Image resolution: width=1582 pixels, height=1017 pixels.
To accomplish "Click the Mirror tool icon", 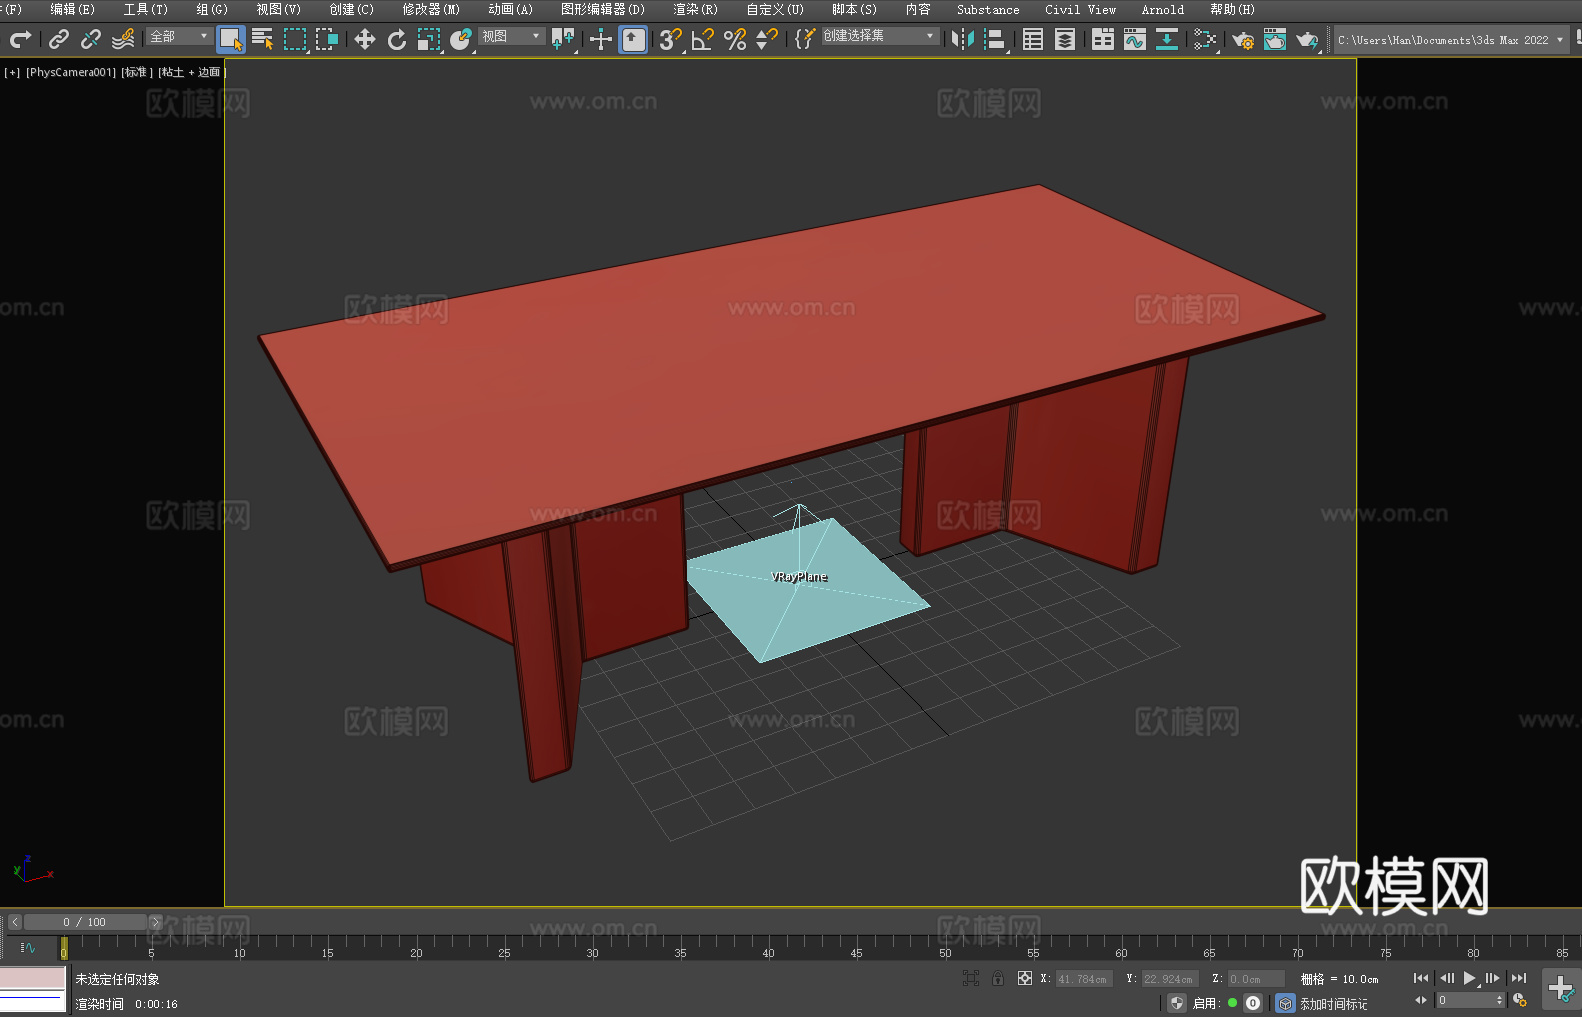I will (x=963, y=39).
